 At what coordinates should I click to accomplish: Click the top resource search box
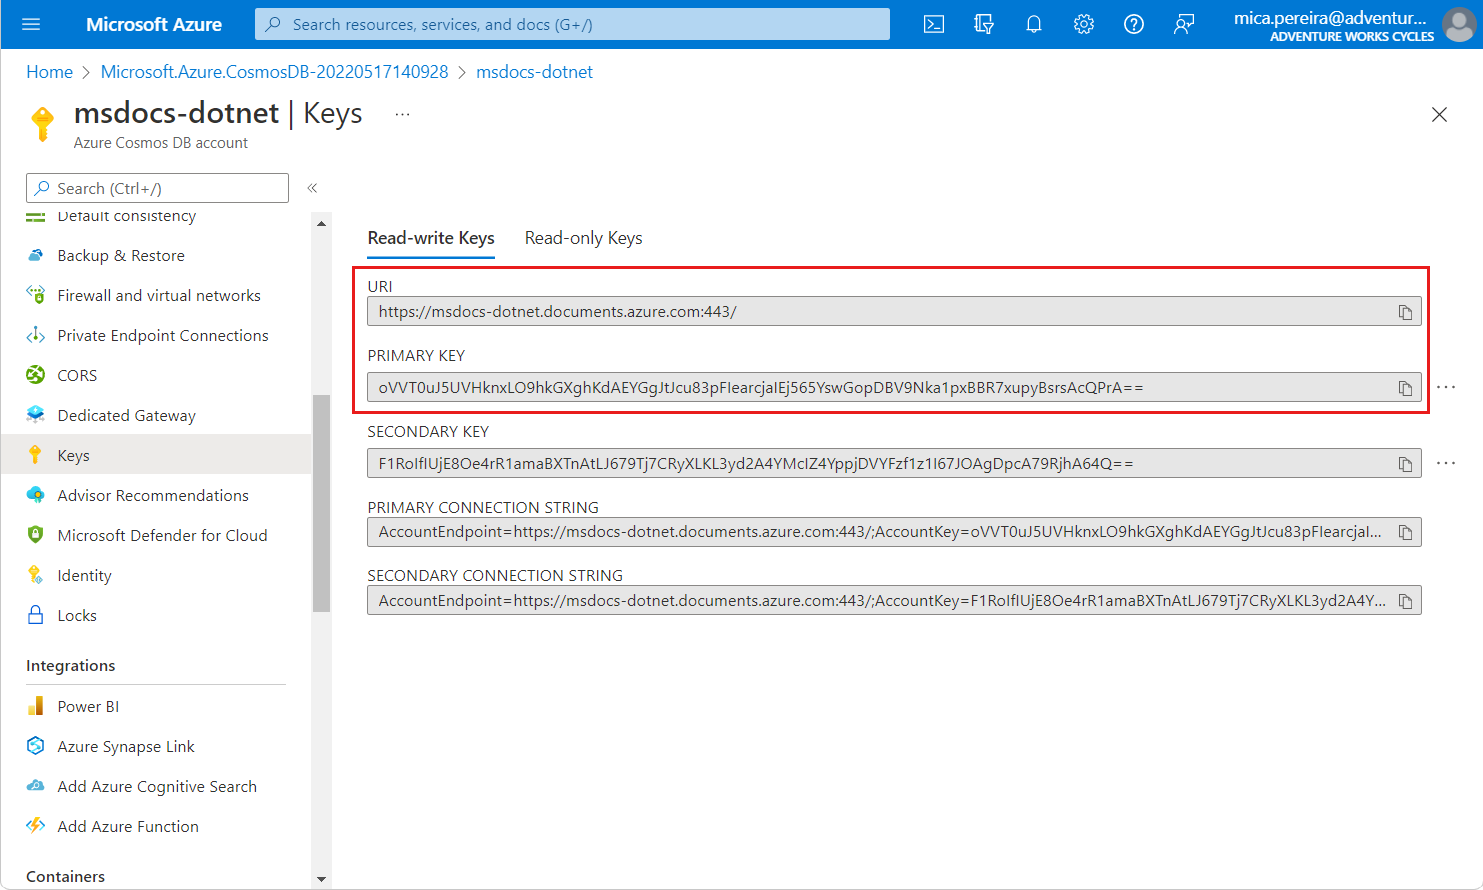pyautogui.click(x=572, y=24)
